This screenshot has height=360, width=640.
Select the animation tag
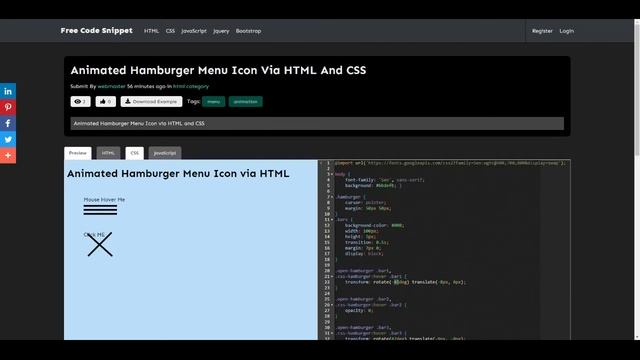click(x=246, y=102)
